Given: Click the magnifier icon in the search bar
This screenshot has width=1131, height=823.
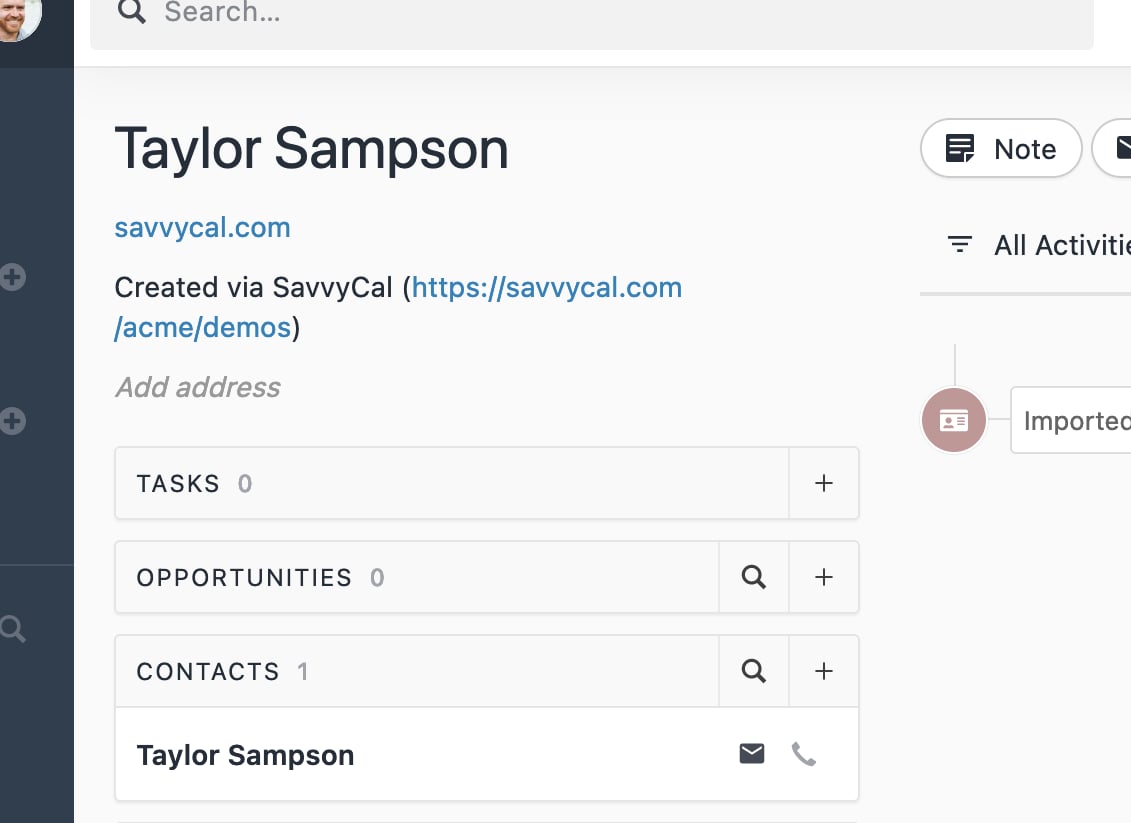Looking at the screenshot, I should 131,11.
